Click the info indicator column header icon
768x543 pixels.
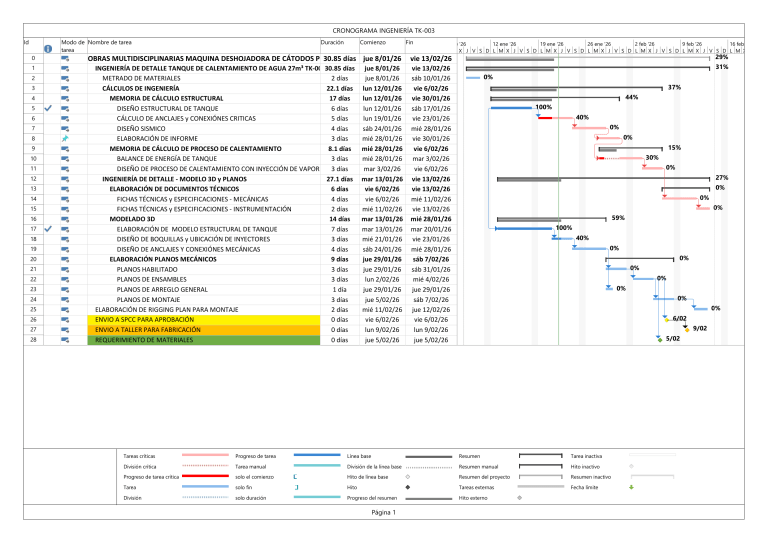47,48
